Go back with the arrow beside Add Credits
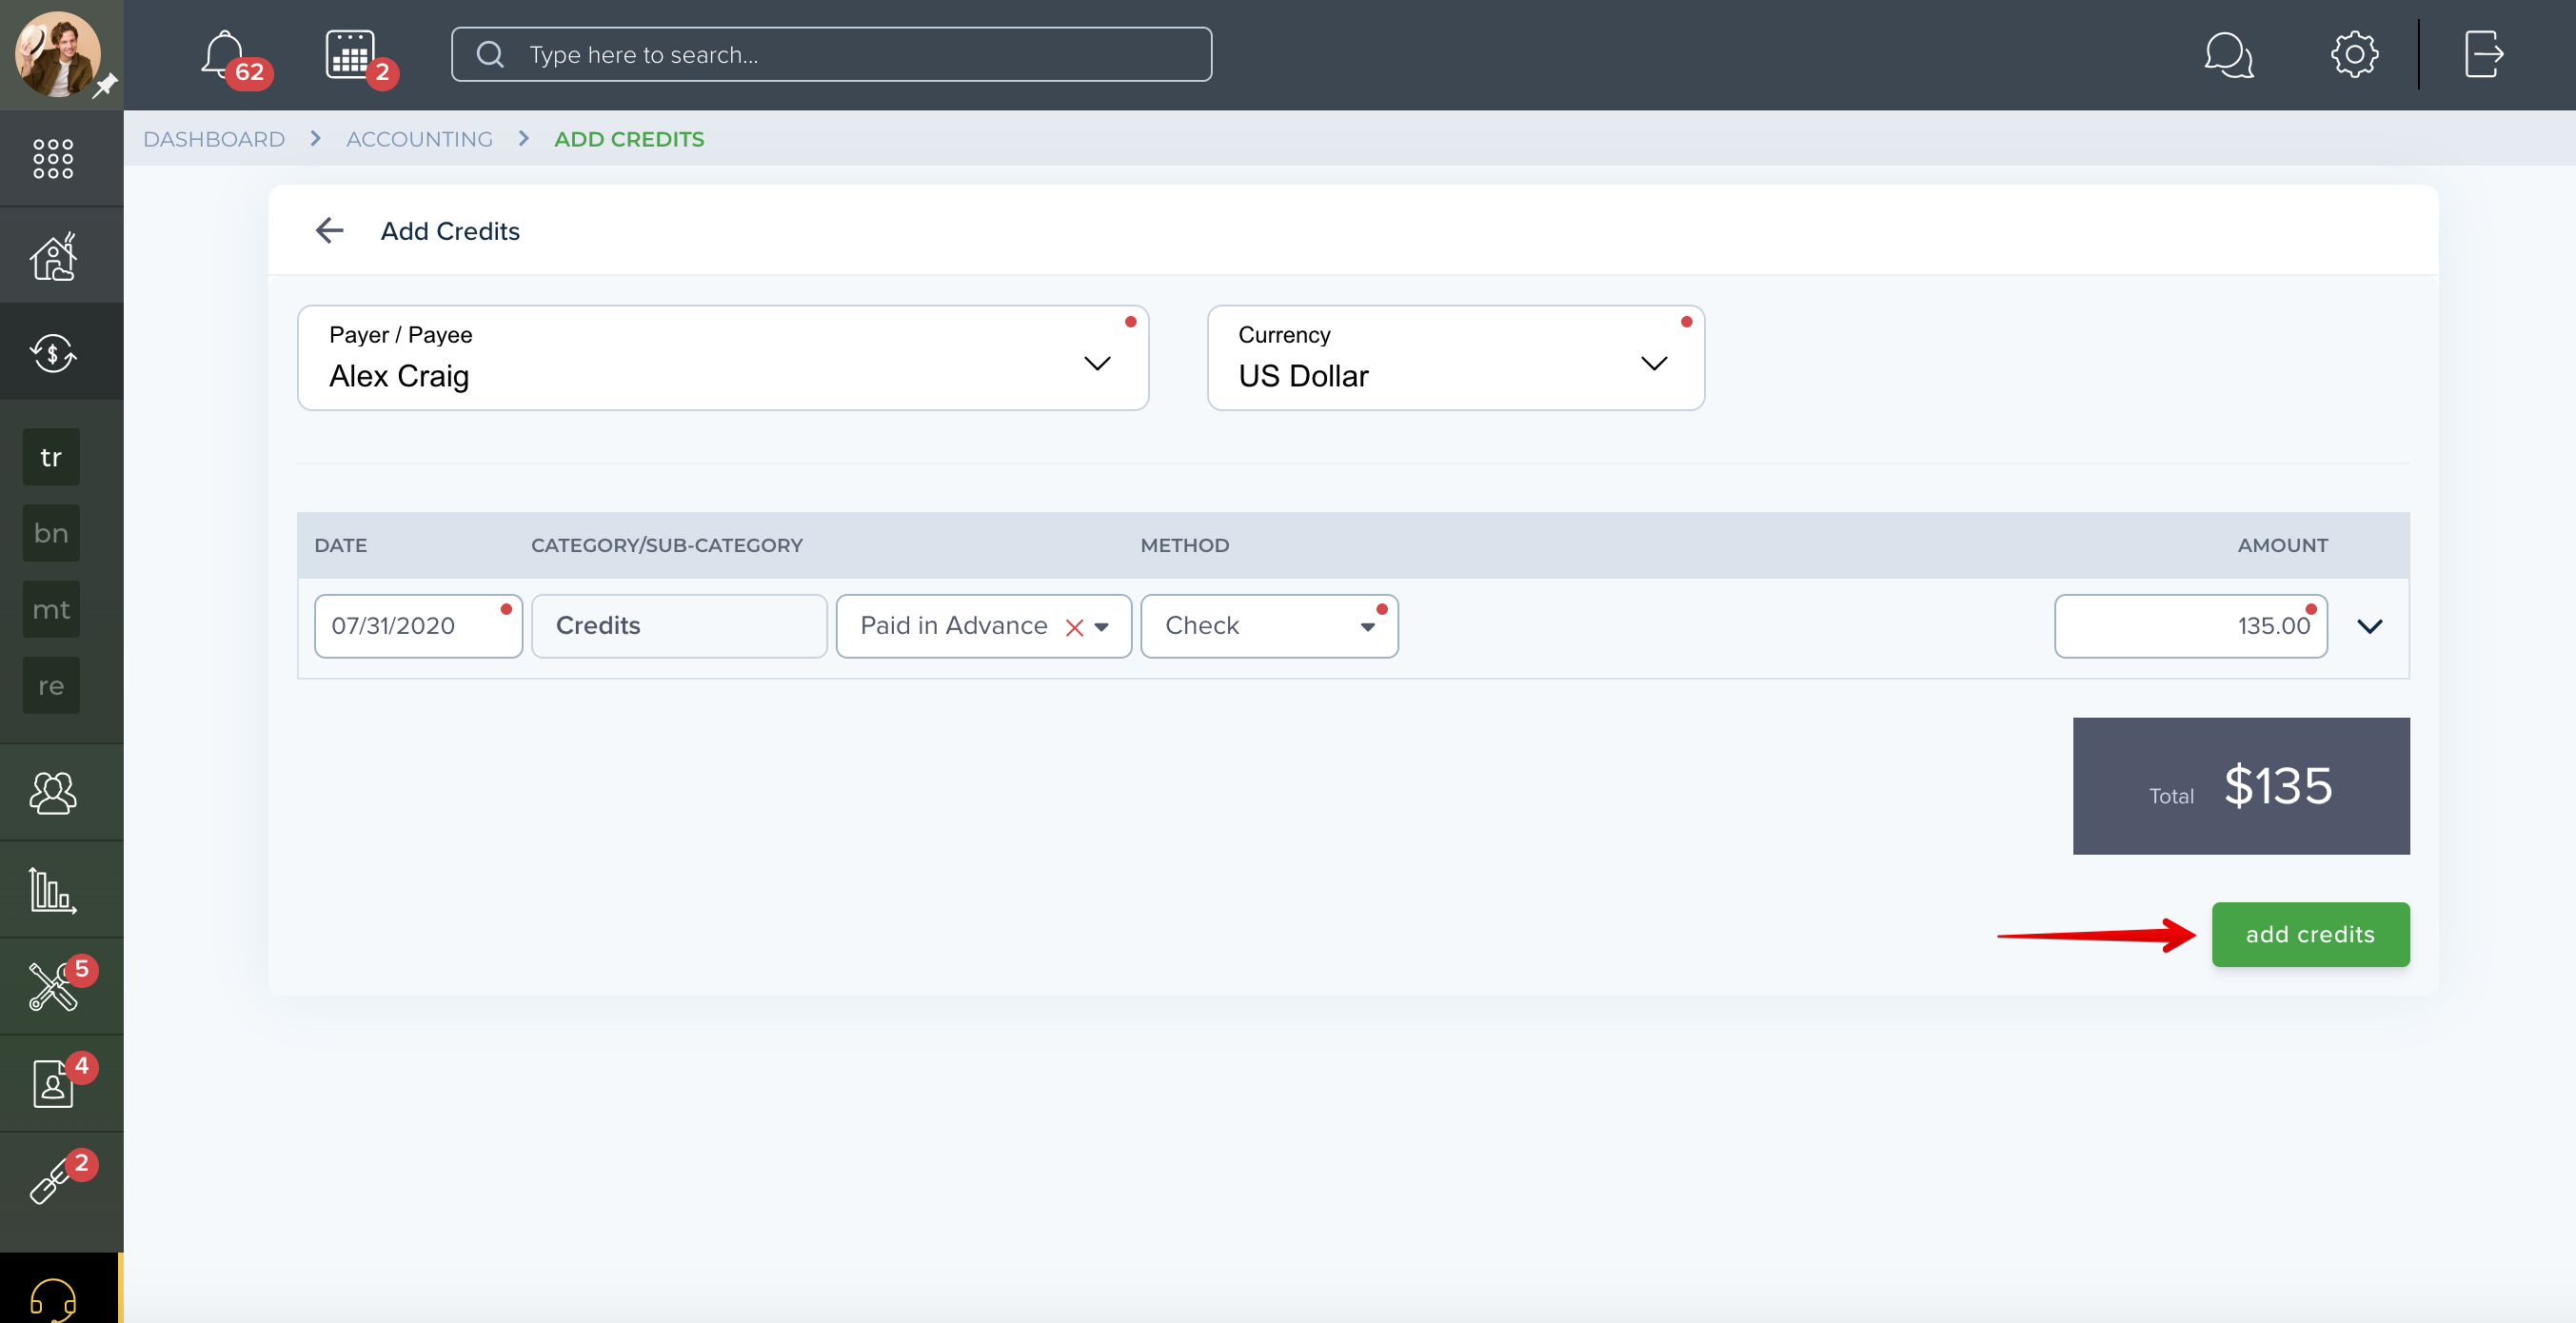The image size is (2576, 1323). tap(329, 231)
